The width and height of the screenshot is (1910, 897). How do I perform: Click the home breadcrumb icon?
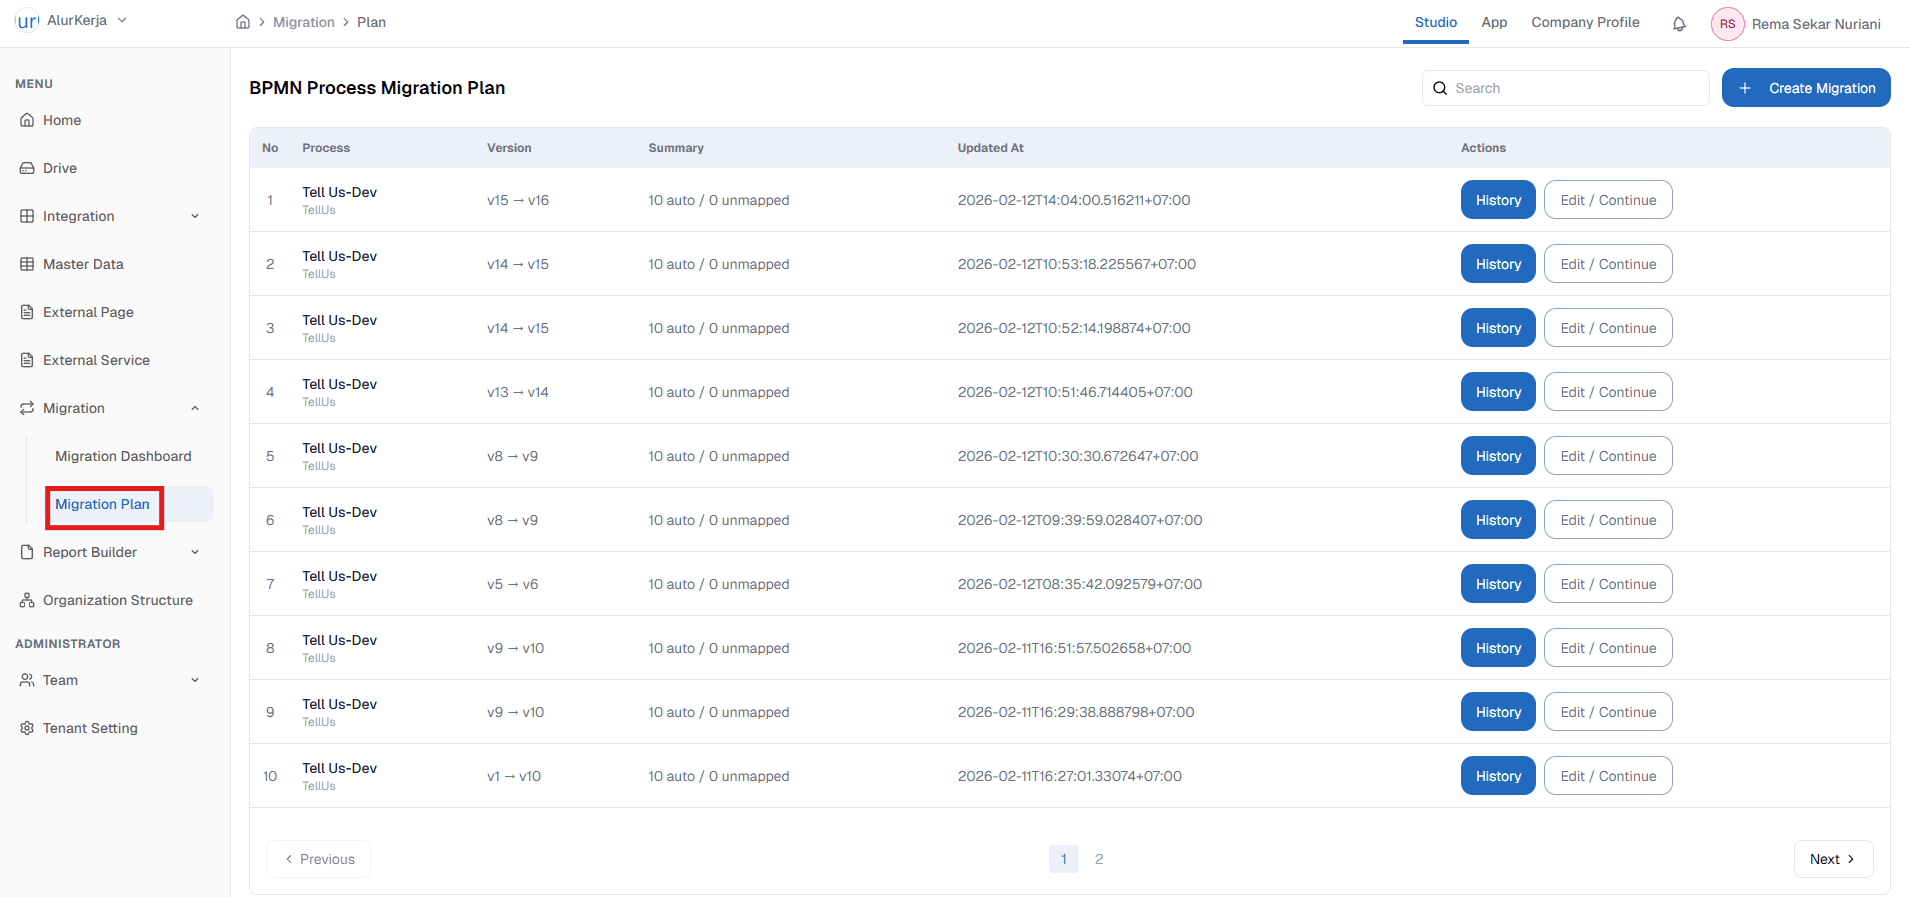coord(243,22)
